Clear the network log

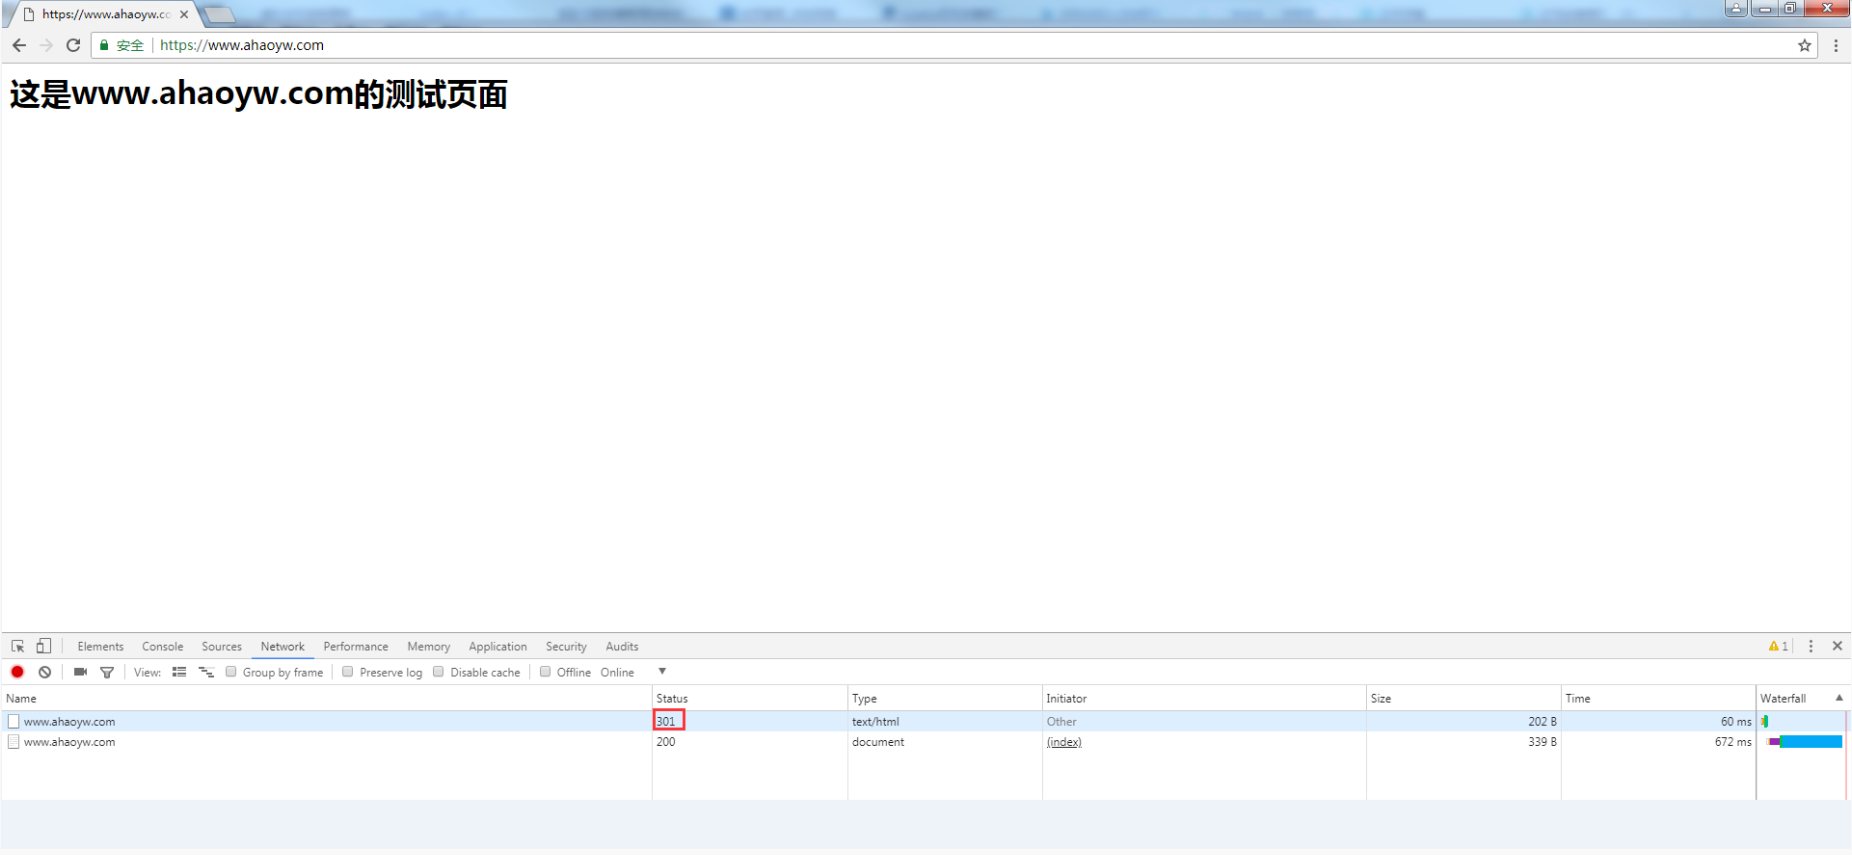[x=45, y=672]
